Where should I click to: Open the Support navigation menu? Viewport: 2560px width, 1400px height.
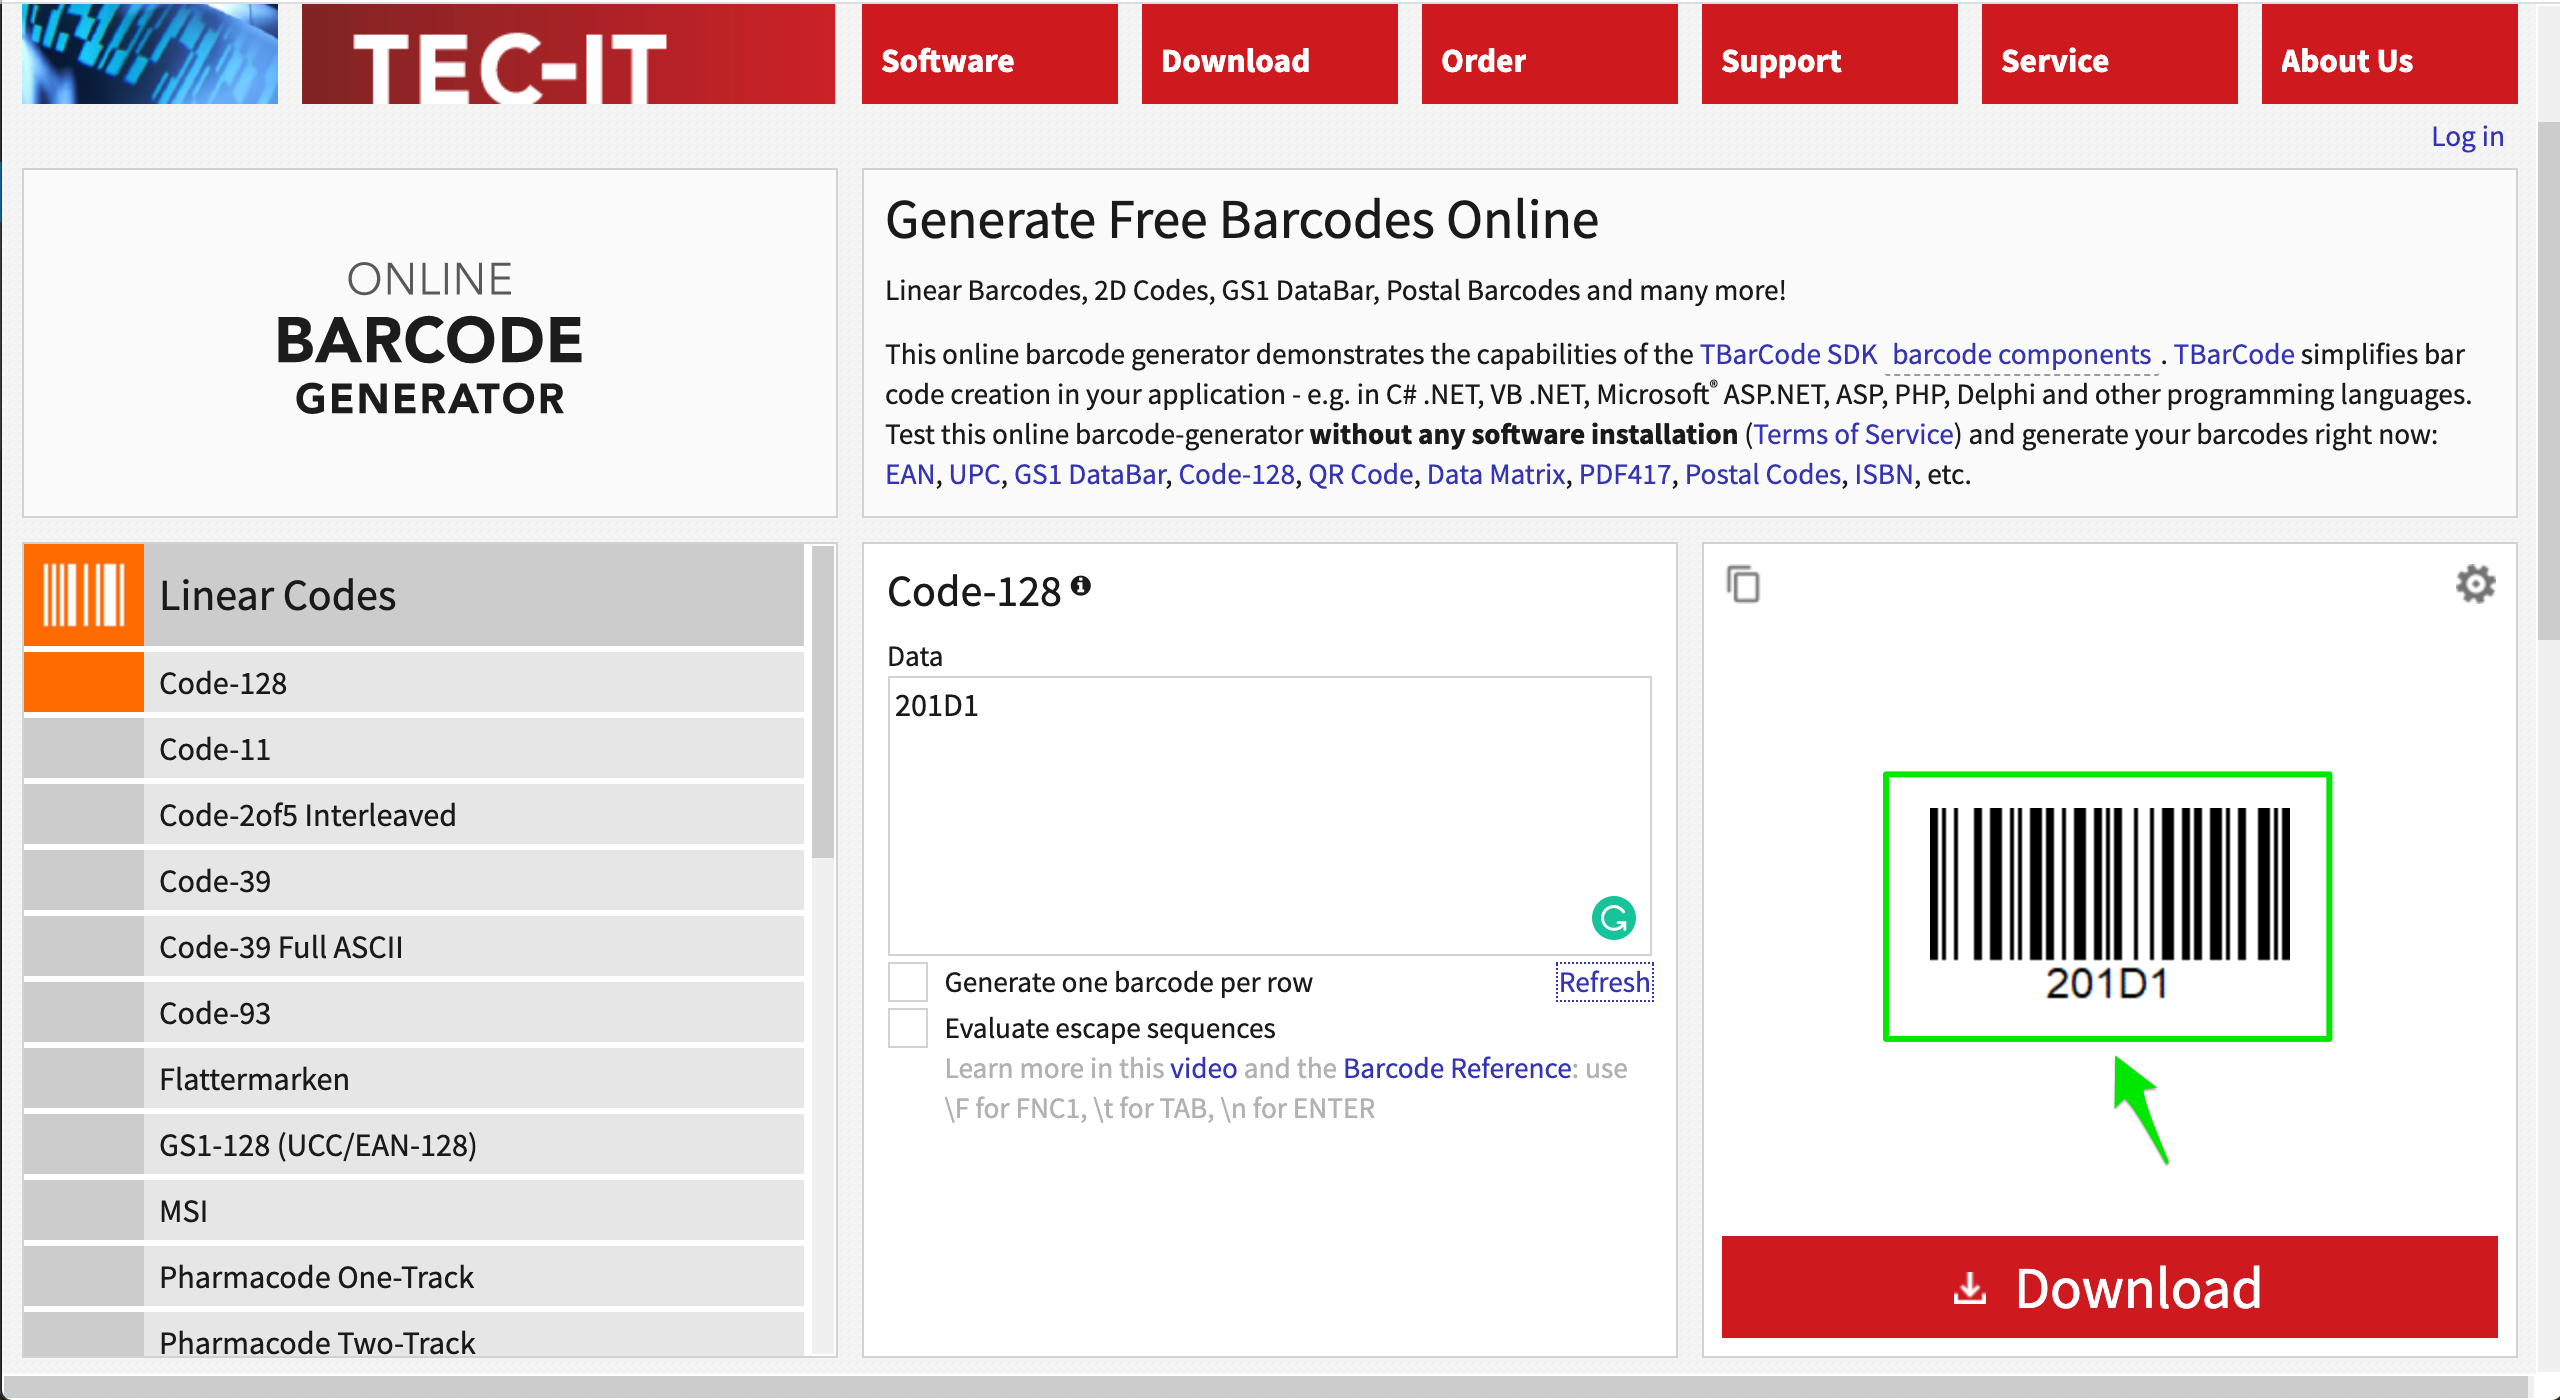[1784, 62]
